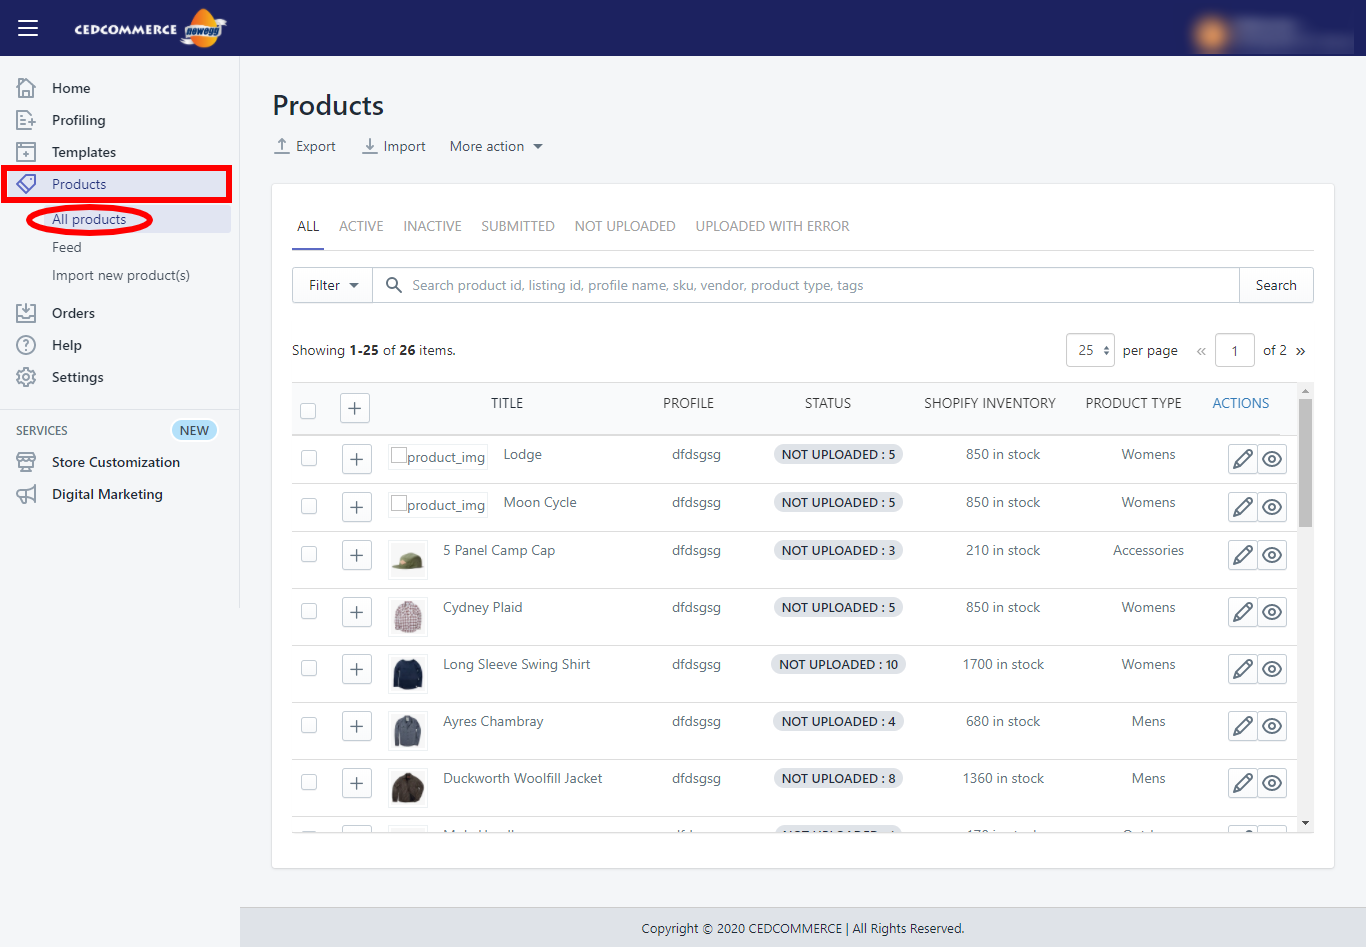Click the Export button
Screen dimensions: 1366x947
click(305, 146)
